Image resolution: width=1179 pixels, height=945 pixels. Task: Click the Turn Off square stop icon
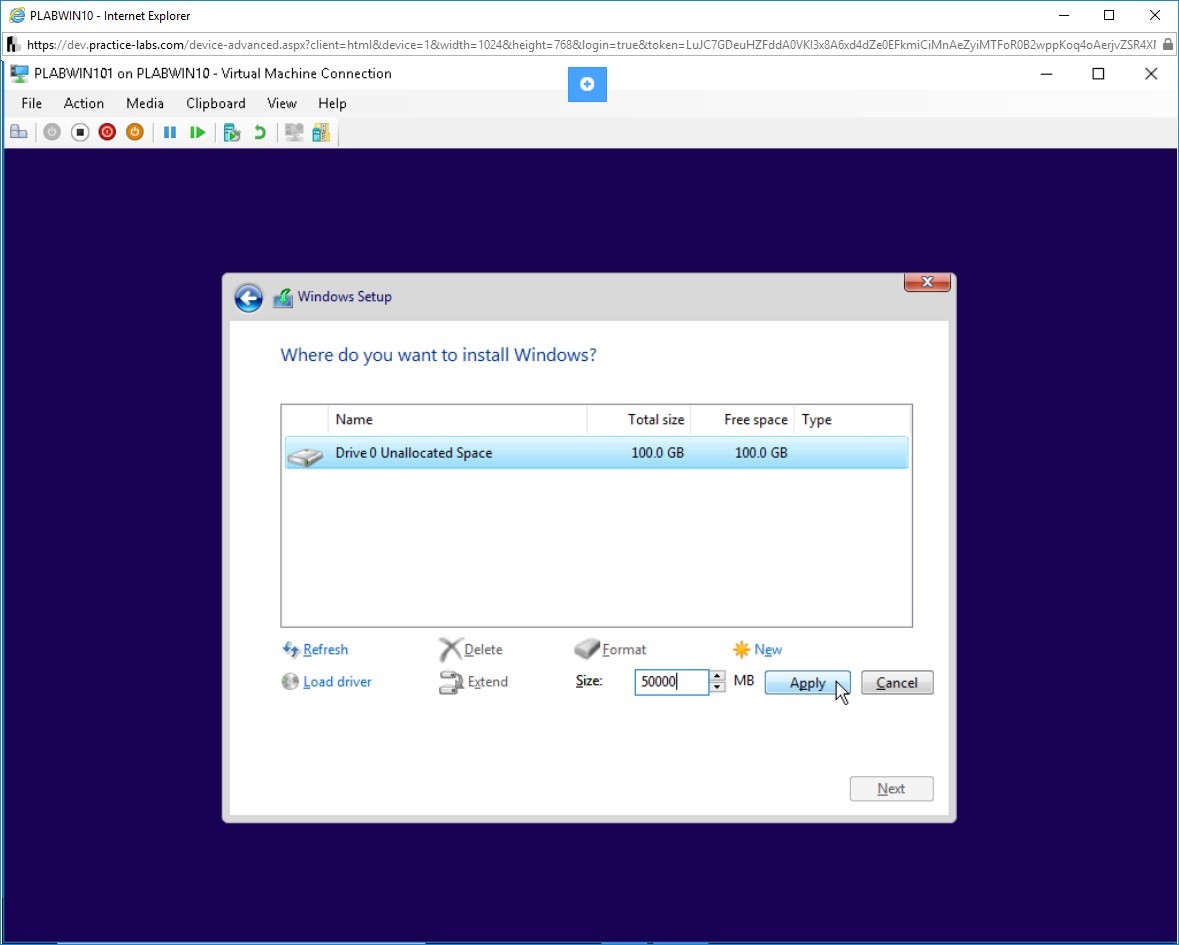[x=80, y=133]
